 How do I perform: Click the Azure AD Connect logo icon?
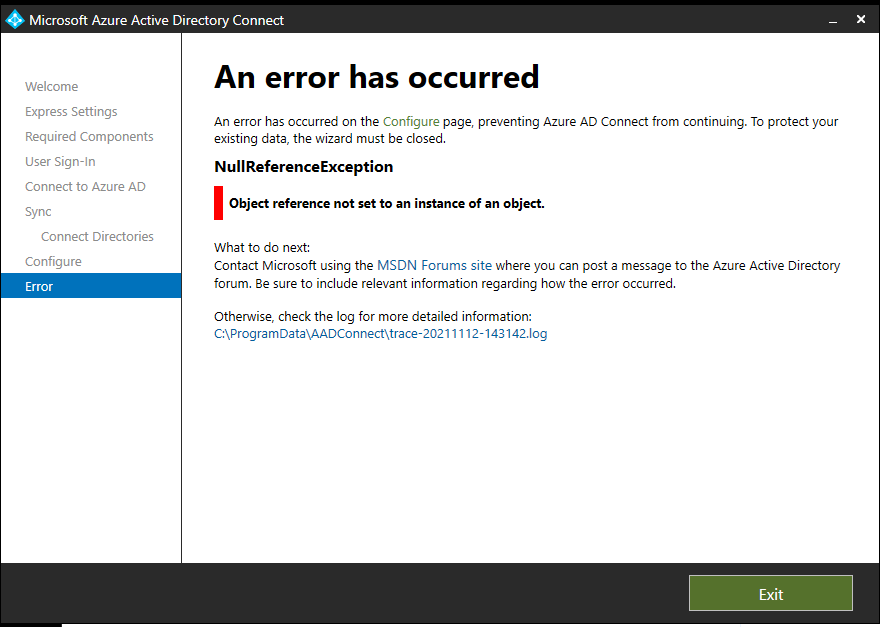tap(15, 20)
